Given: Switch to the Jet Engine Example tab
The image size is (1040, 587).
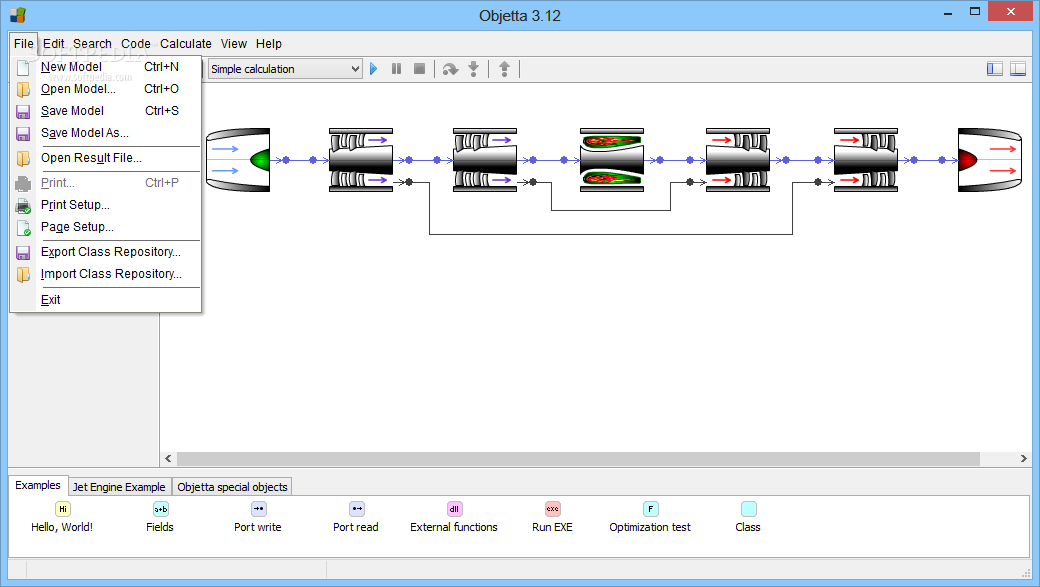Looking at the screenshot, I should tap(119, 487).
